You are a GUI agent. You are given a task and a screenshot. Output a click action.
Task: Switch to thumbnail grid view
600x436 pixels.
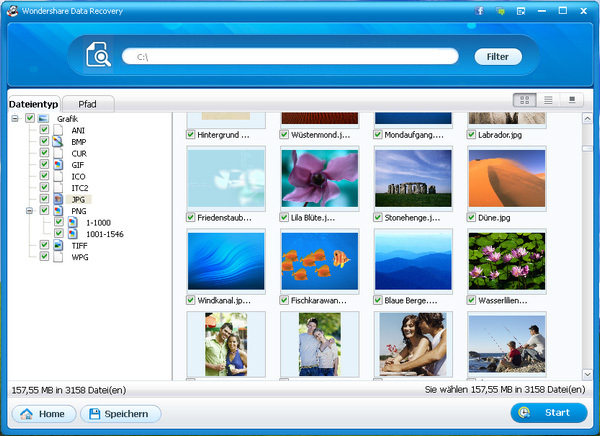click(524, 100)
